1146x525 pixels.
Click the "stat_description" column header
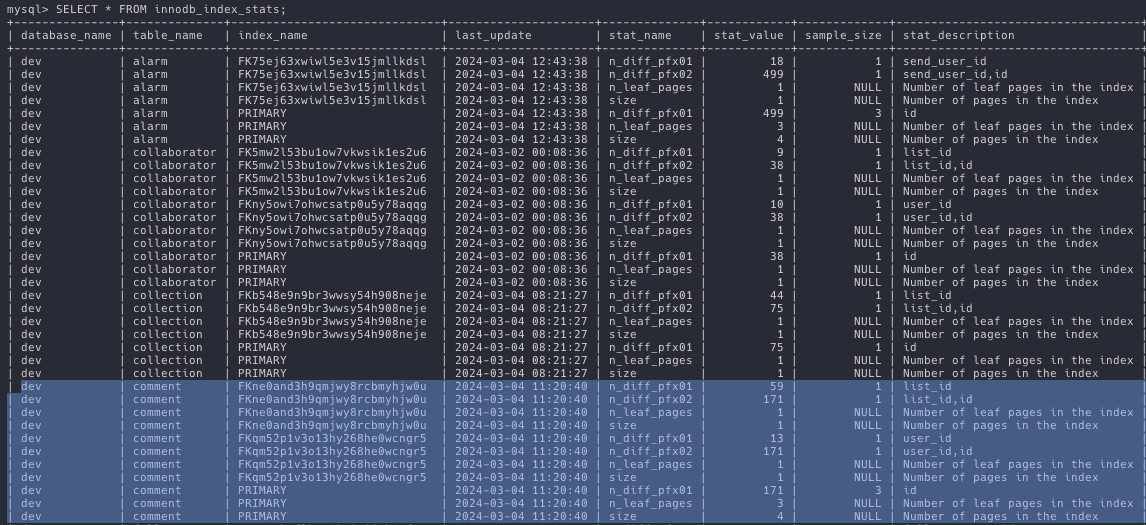coord(959,35)
